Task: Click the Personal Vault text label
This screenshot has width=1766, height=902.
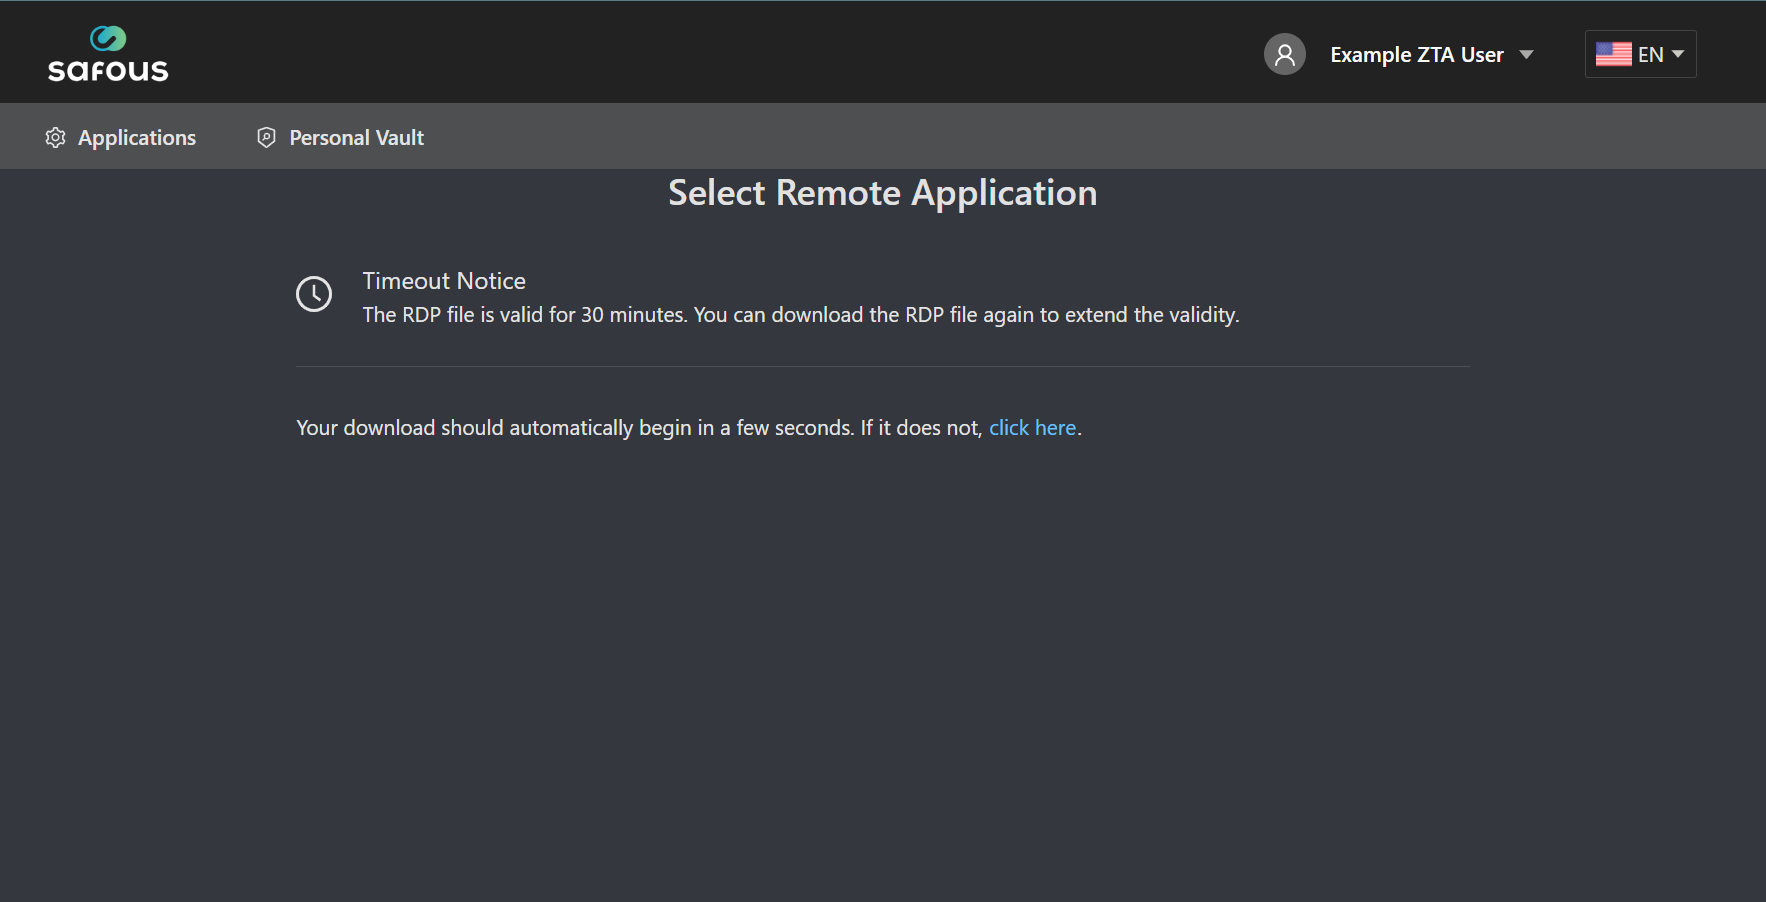Action: click(x=356, y=137)
